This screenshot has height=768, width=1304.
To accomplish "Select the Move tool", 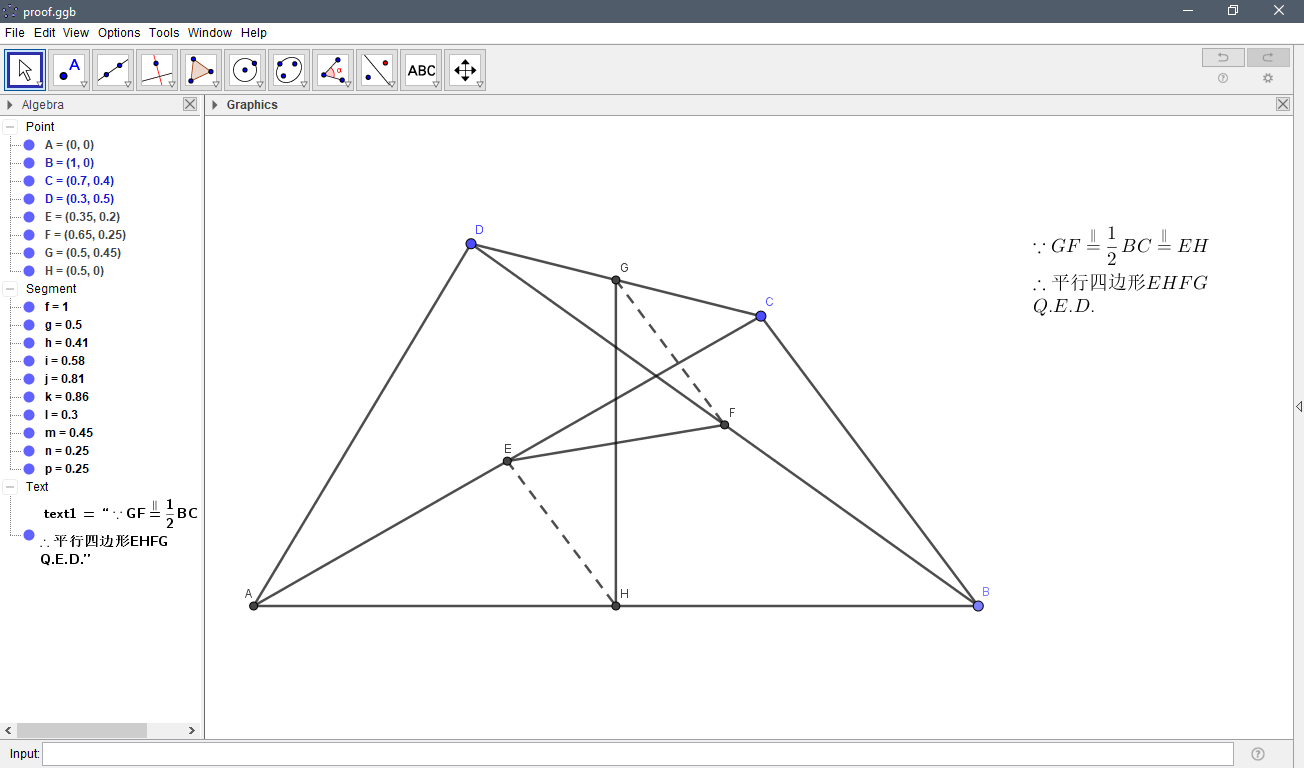I will point(24,69).
